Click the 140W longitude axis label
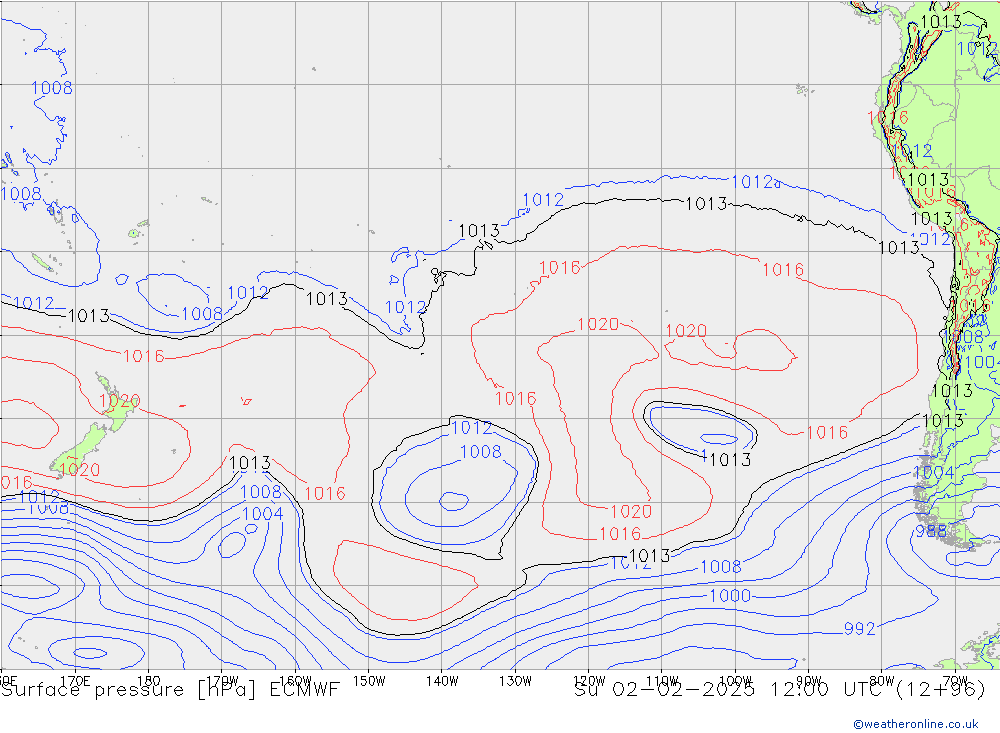 [x=441, y=680]
